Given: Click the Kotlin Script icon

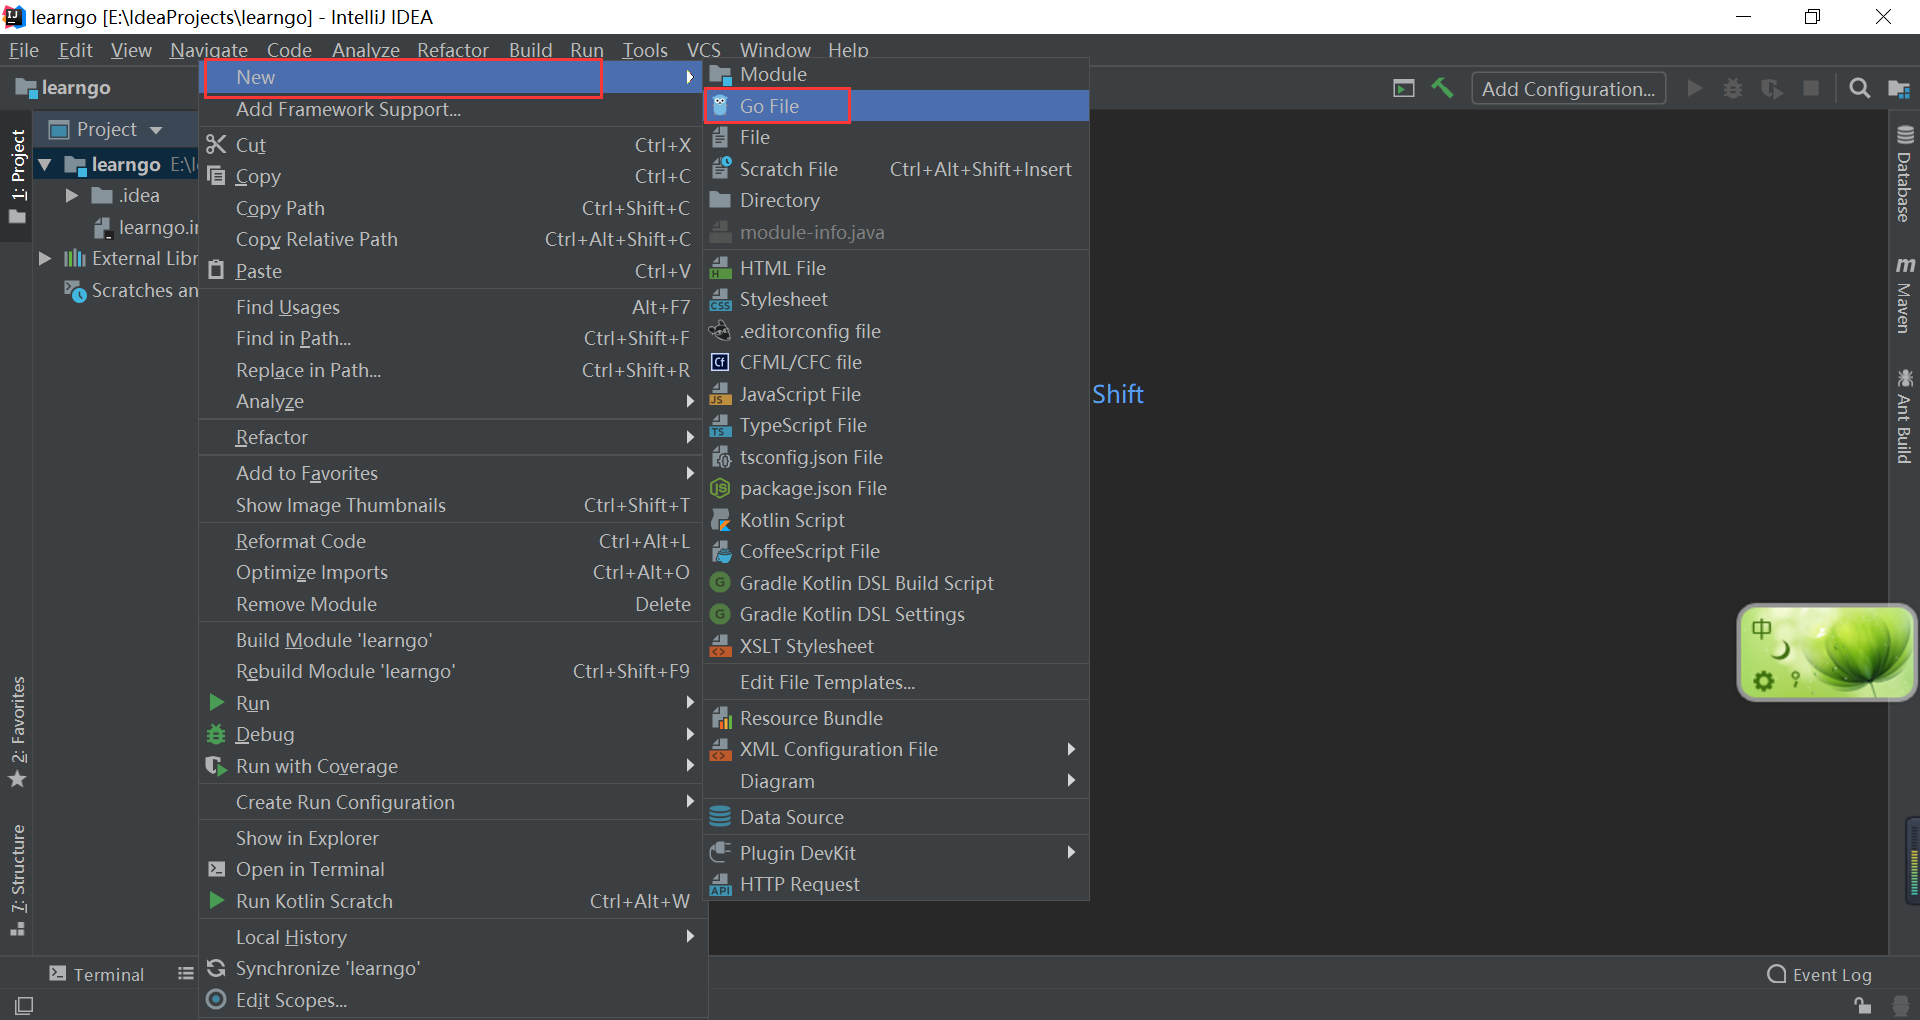Looking at the screenshot, I should pos(720,520).
